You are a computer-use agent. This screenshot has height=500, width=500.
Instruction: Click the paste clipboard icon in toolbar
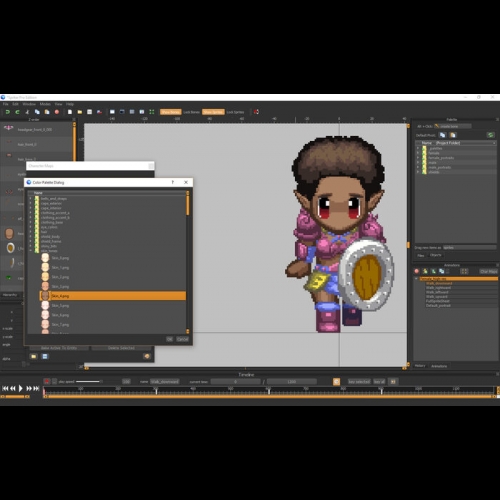47,112
